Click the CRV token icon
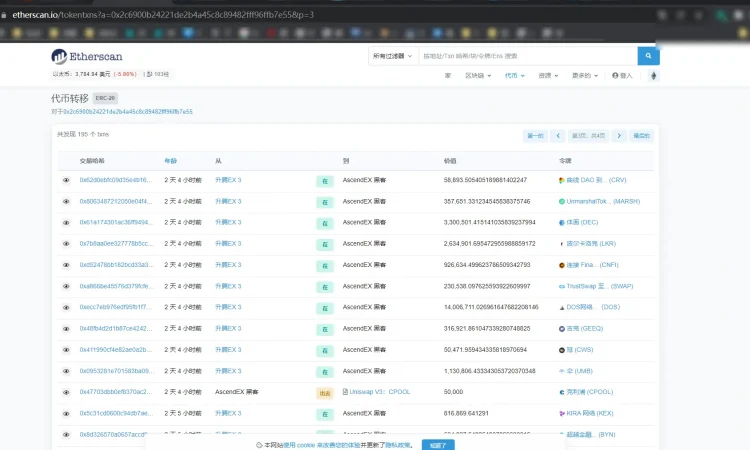 click(x=562, y=180)
